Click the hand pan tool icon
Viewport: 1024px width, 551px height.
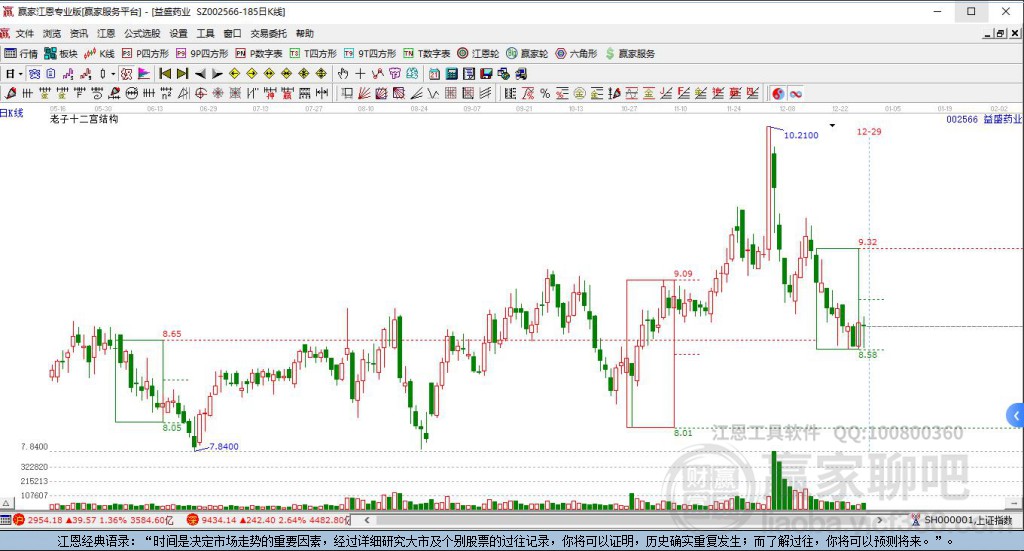tap(343, 74)
